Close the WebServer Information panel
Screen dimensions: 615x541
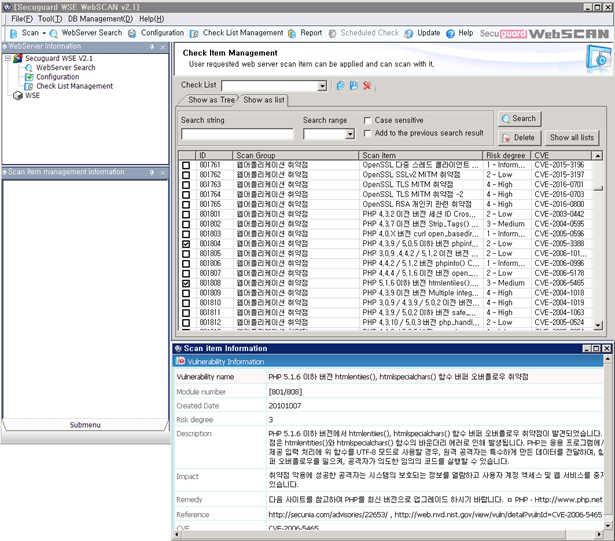[x=163, y=47]
